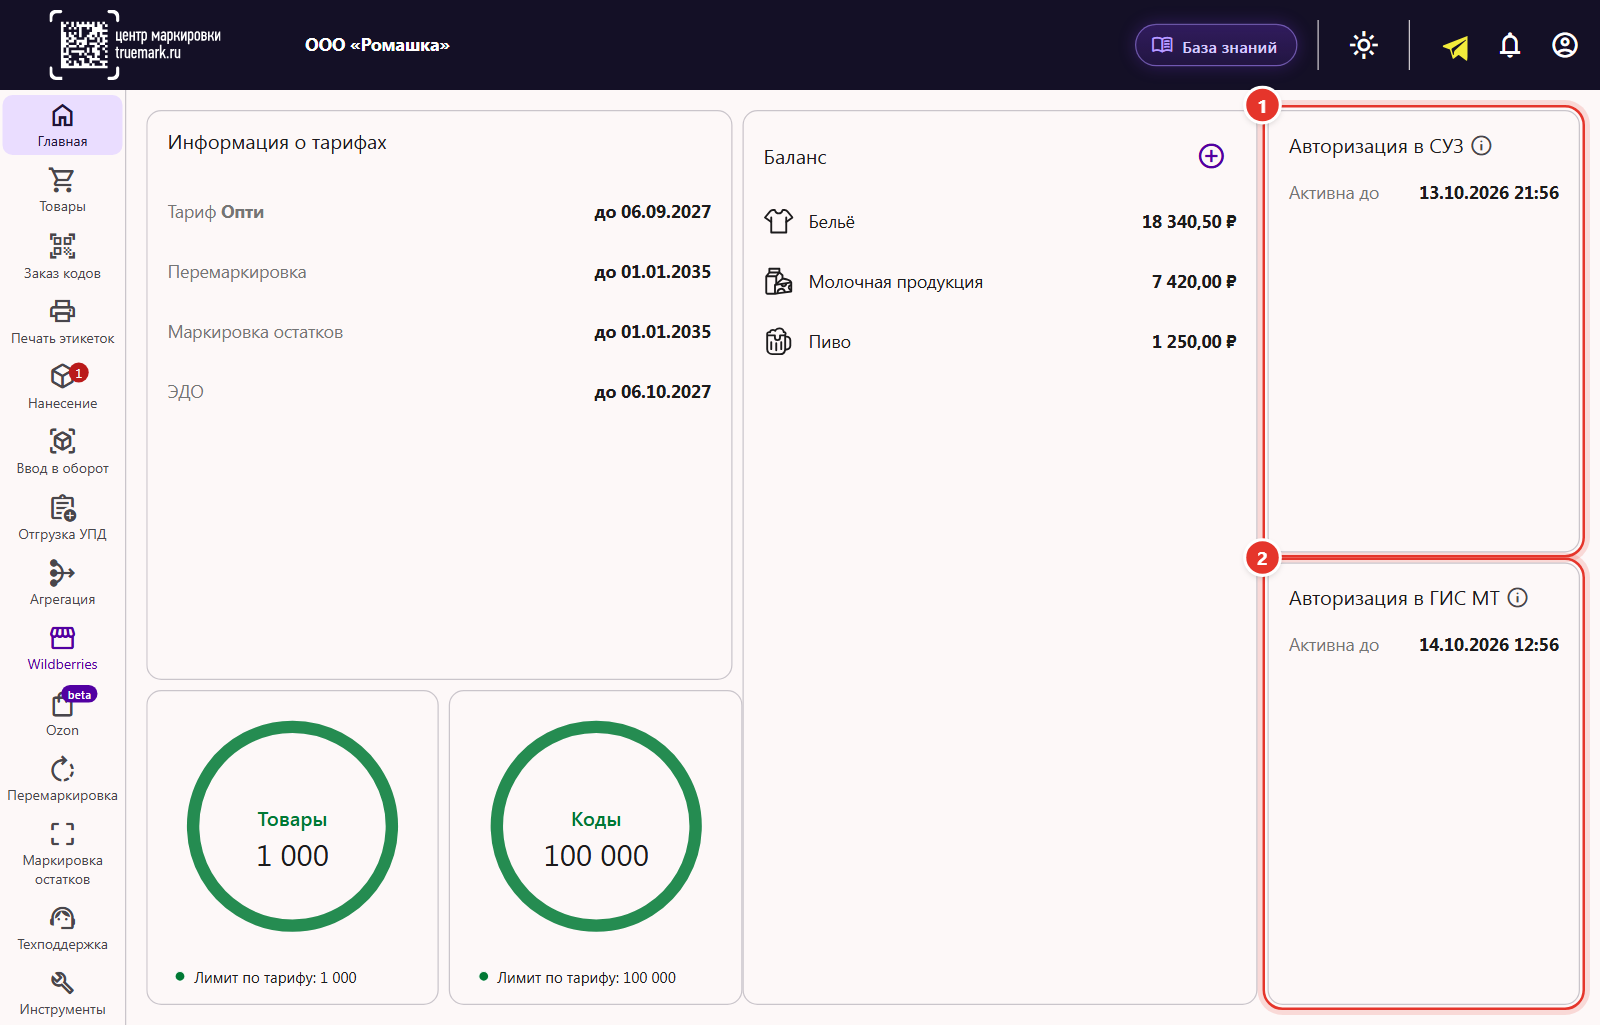This screenshot has height=1025, width=1600.
Task: Click ГИС МТ expiry date 14.10.2026 12:56
Action: tap(1488, 645)
